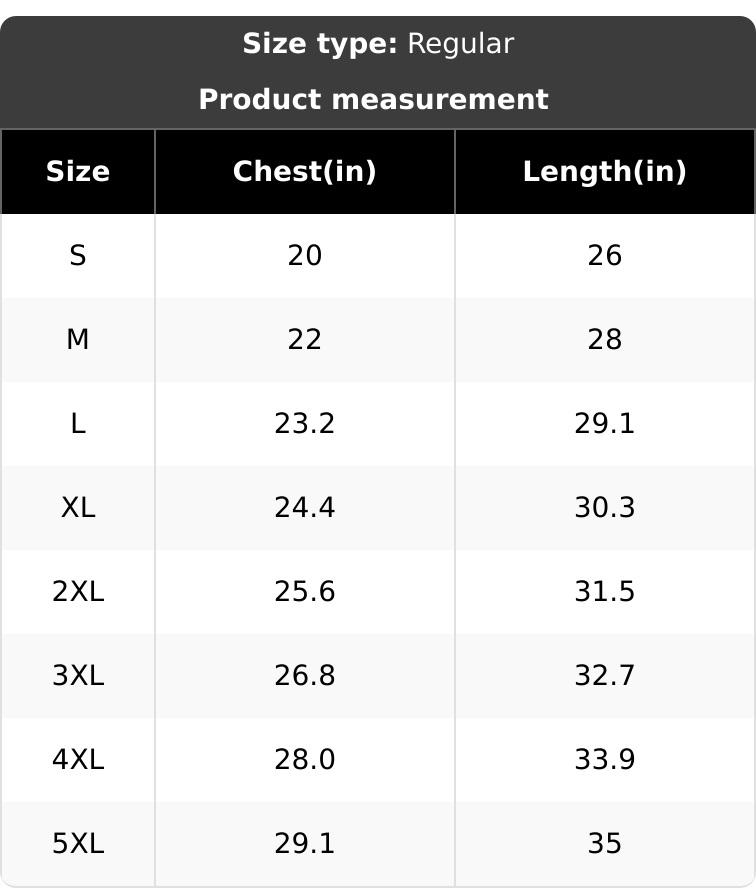Click the Size type: Regular label

point(378,44)
